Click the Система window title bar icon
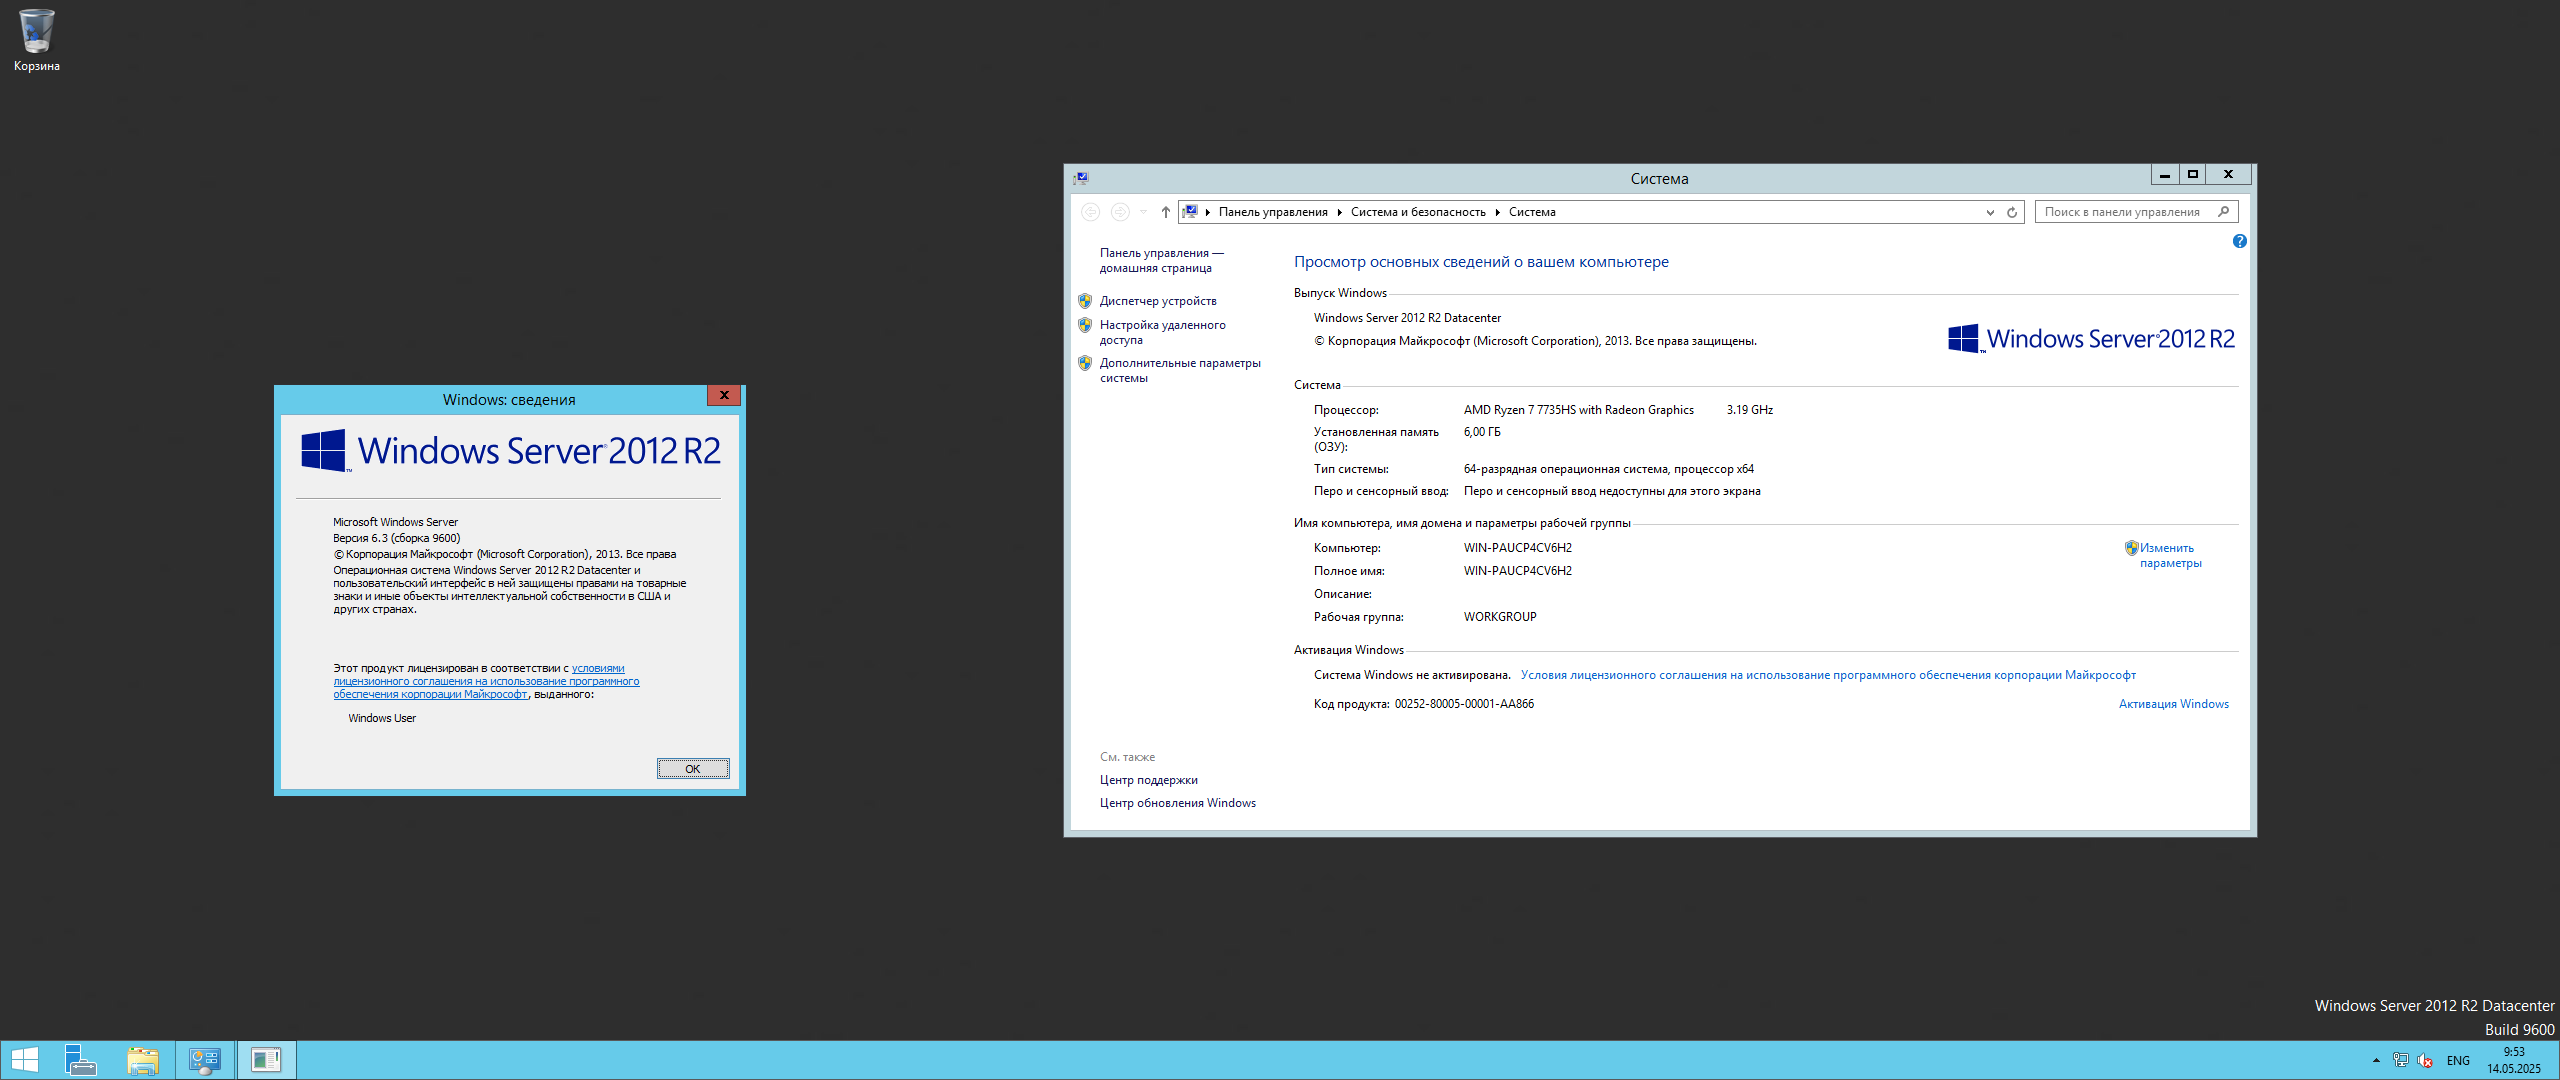This screenshot has height=1080, width=2560. [1081, 178]
